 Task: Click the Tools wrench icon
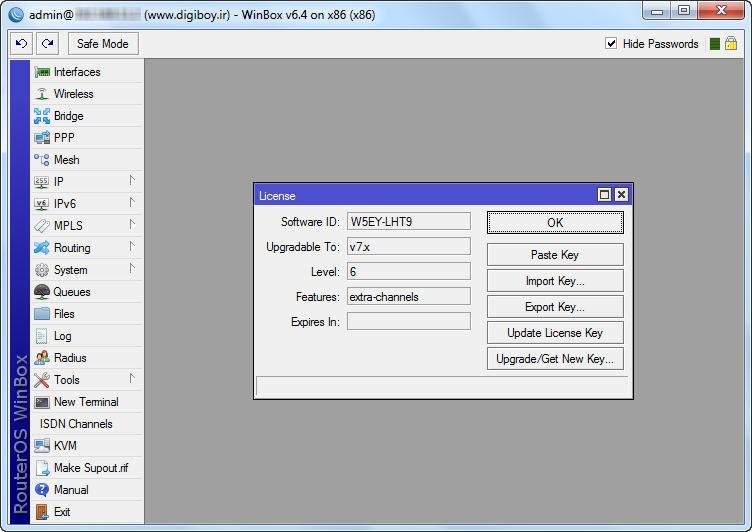coord(42,380)
